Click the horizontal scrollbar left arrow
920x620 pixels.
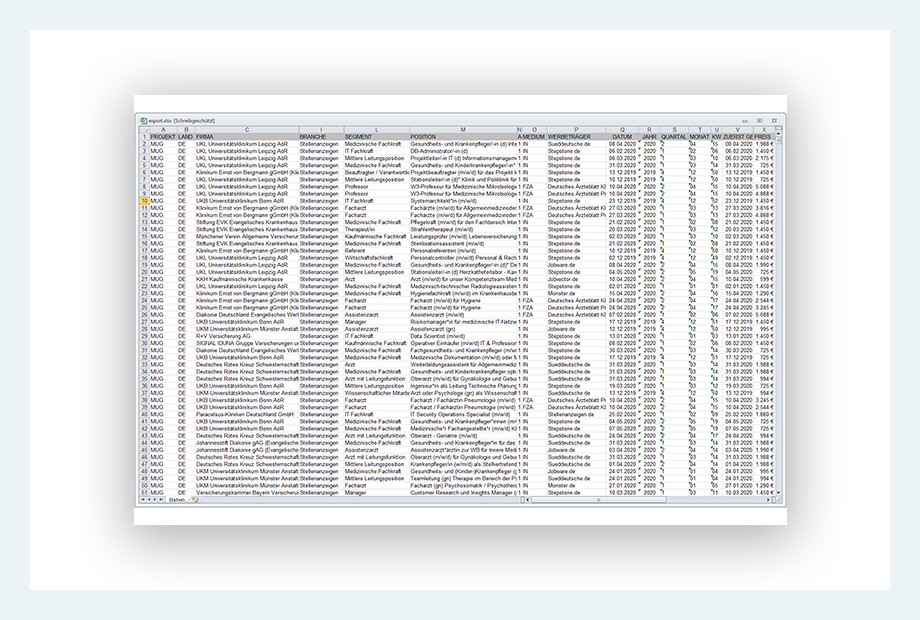point(528,500)
